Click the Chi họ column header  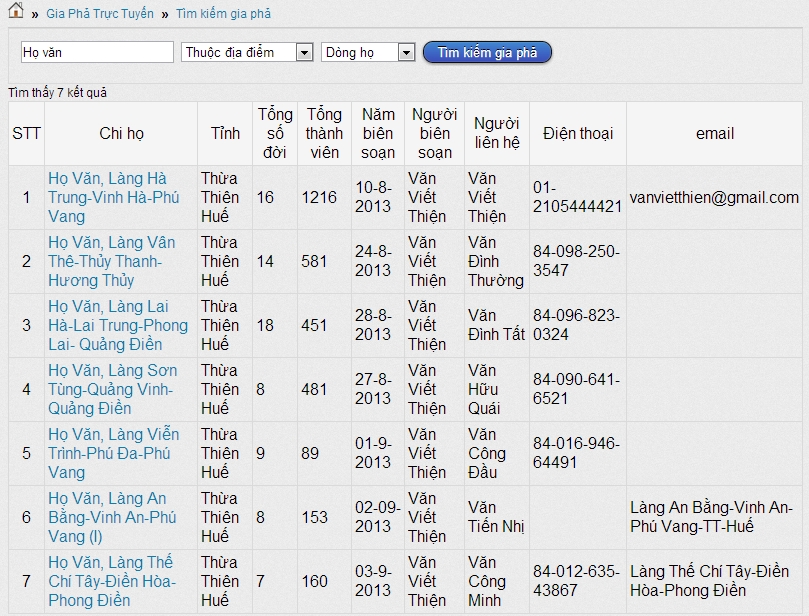(121, 133)
